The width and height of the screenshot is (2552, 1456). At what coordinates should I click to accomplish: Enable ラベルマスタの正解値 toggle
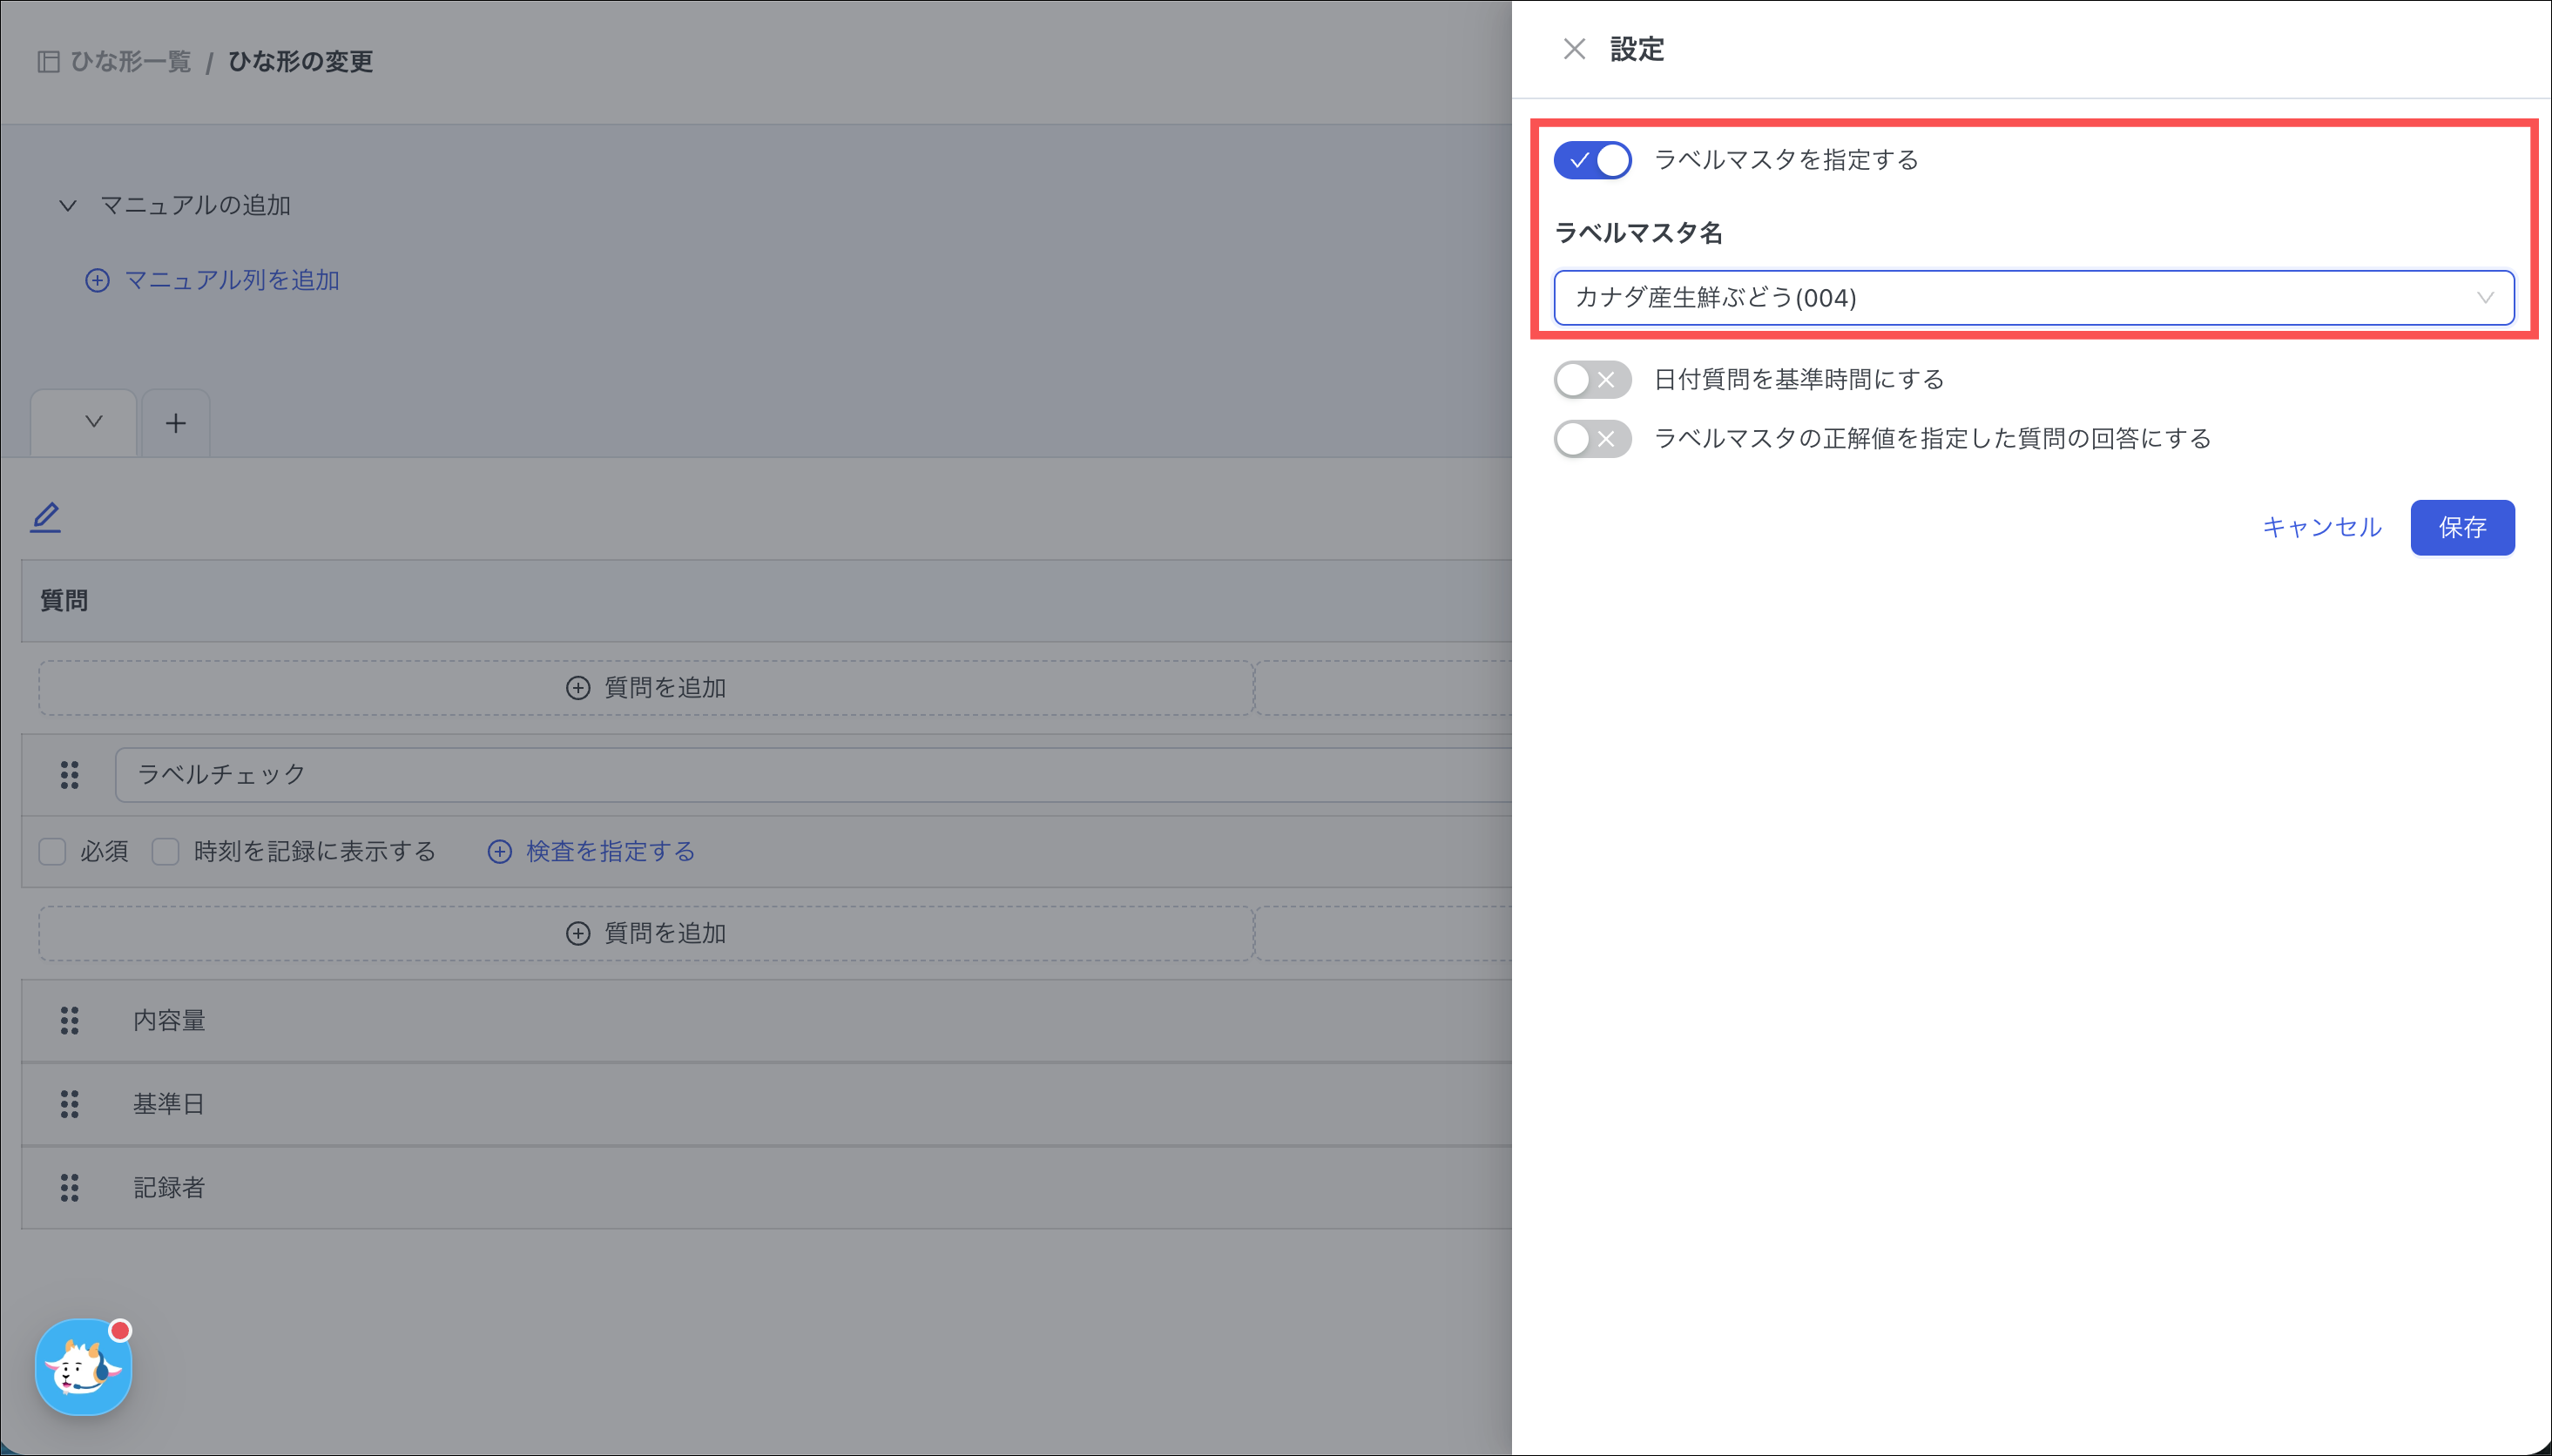pos(1592,439)
